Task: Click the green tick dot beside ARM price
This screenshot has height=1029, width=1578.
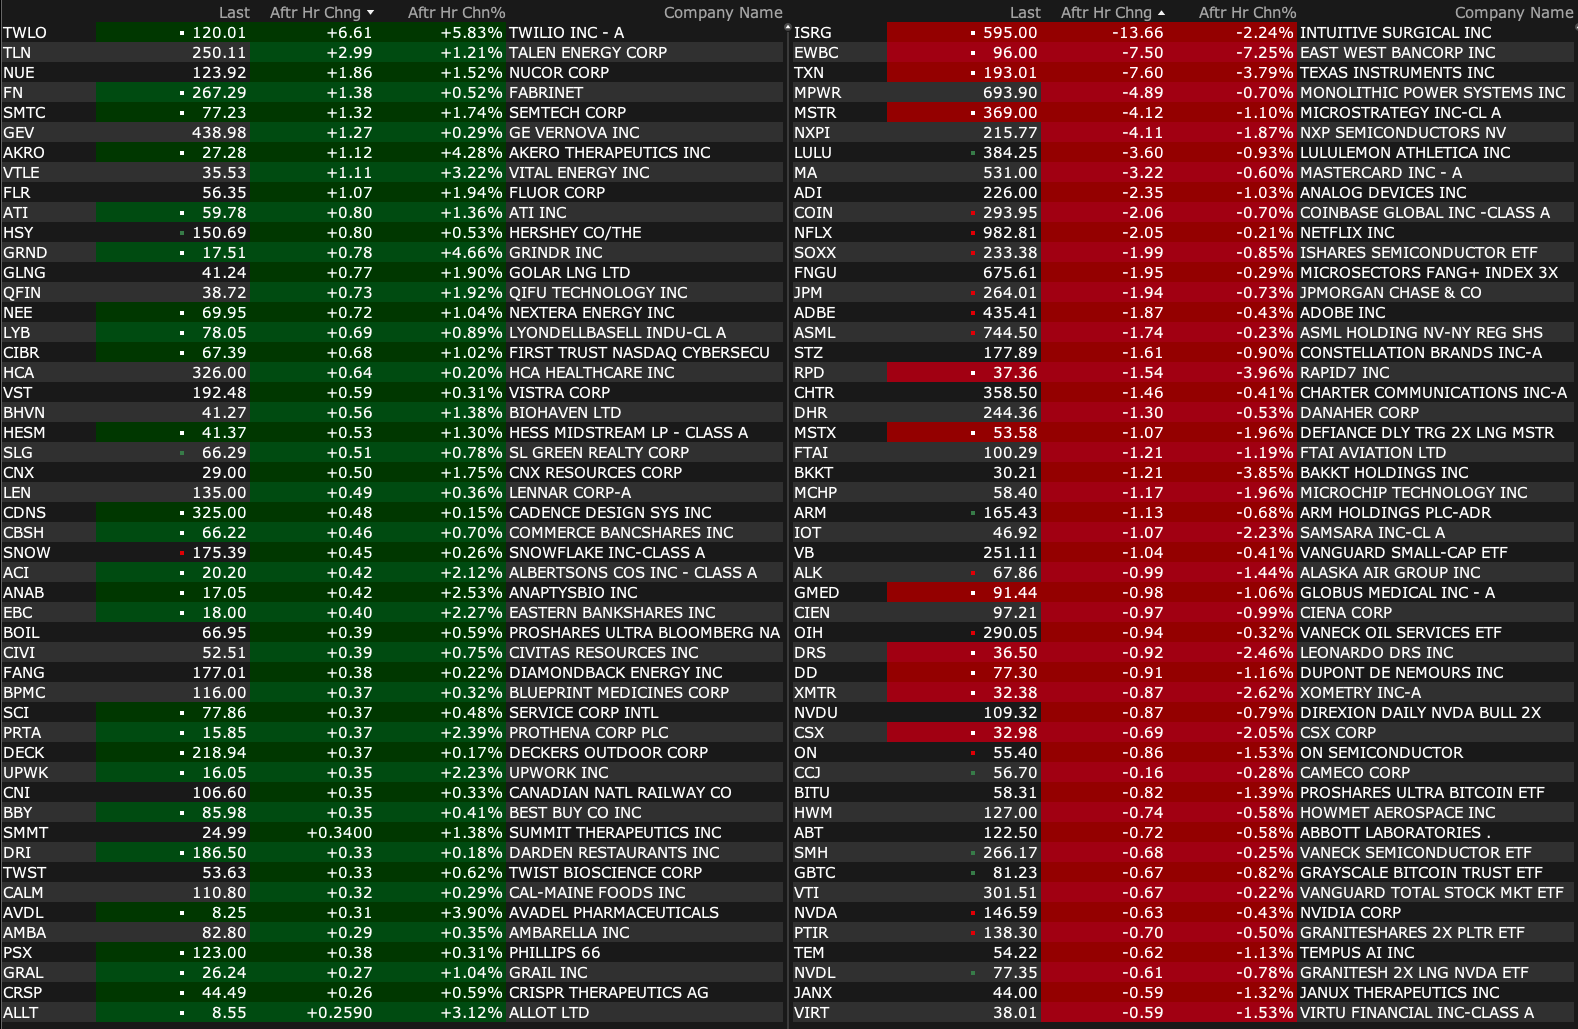Action: point(973,513)
